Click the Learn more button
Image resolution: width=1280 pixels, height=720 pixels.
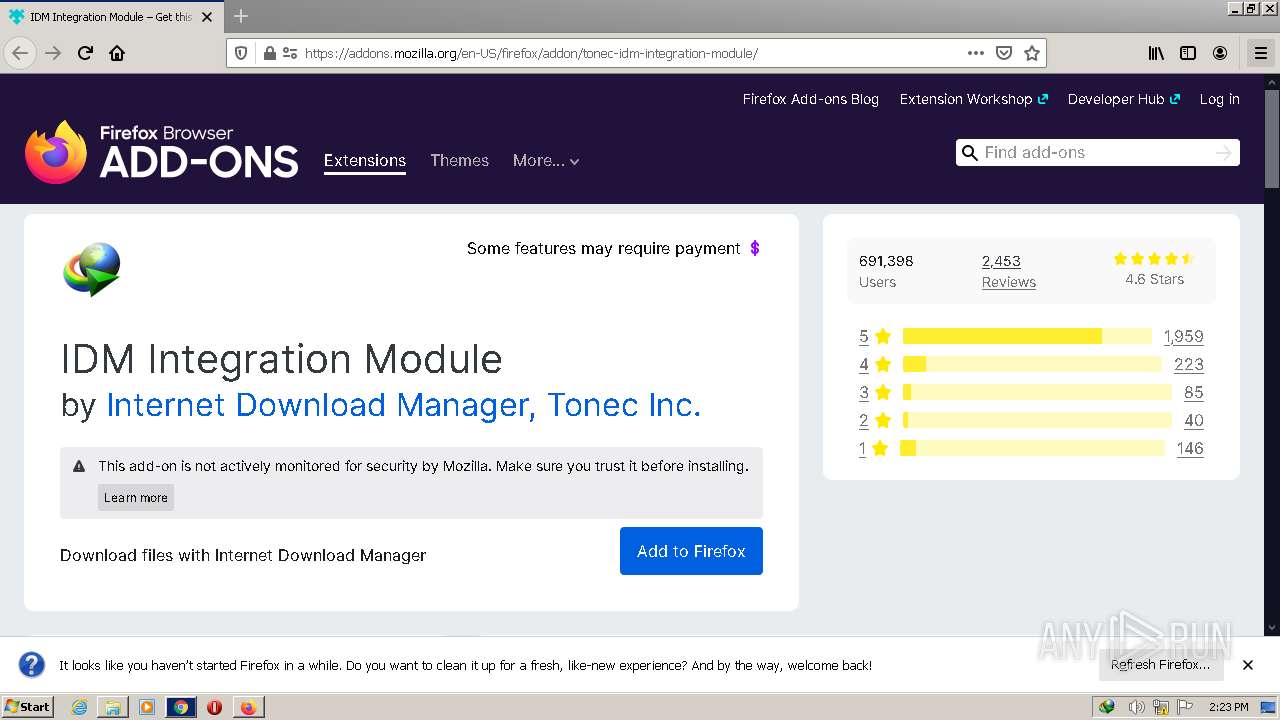tap(136, 497)
